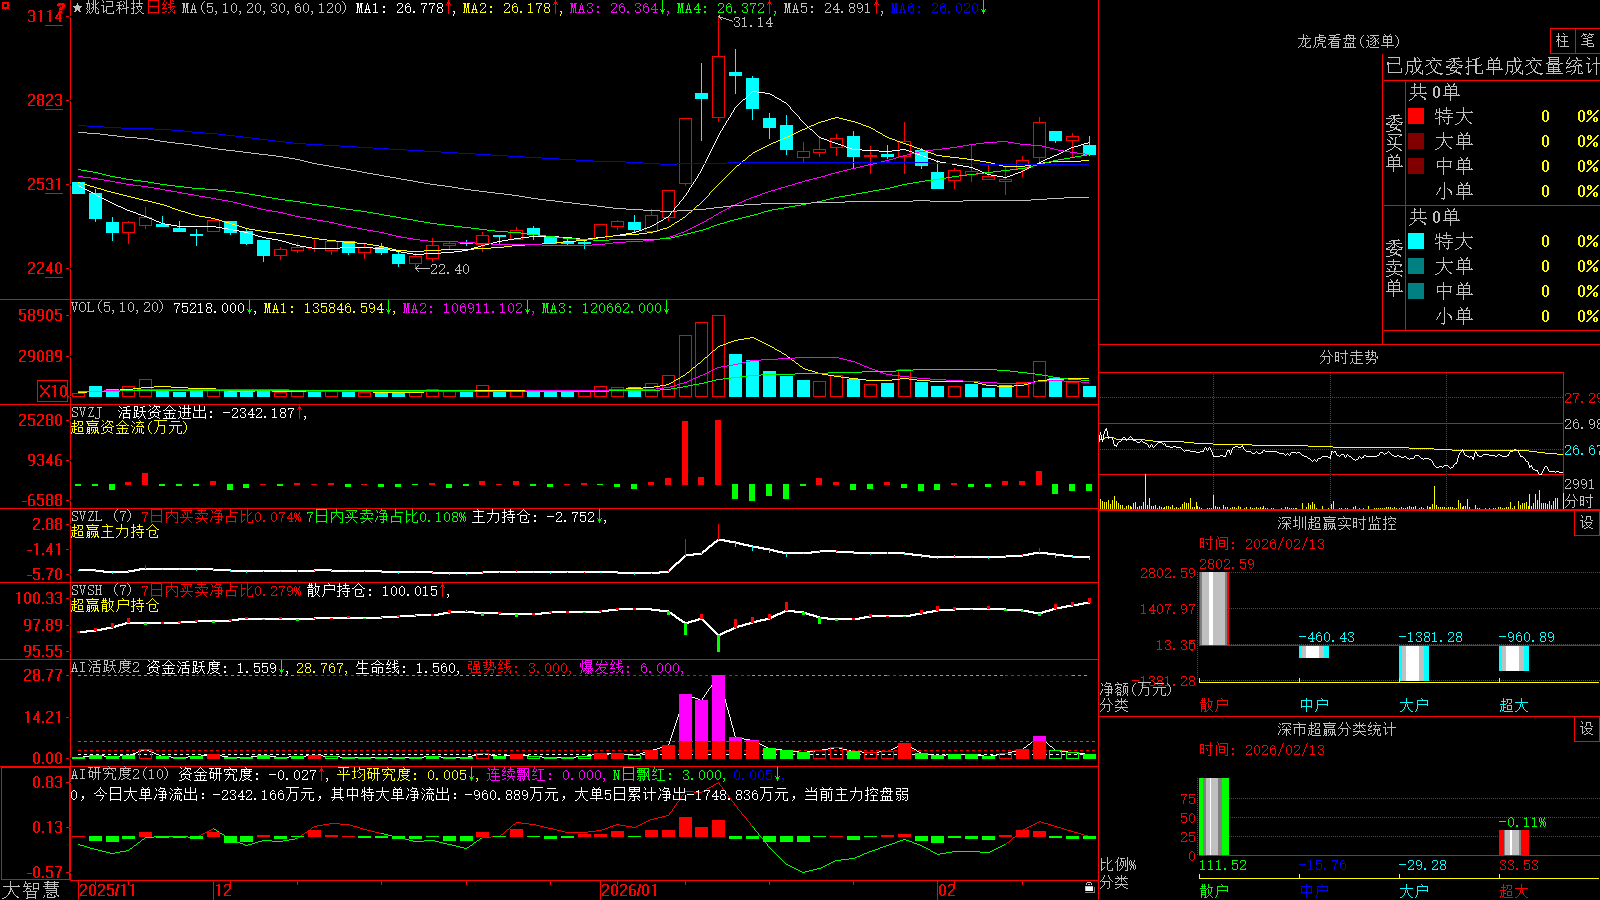Click the 散户 111.52 bar in 深市超赢分类统计
Screen dimensions: 1600x900
pyautogui.click(x=1213, y=816)
